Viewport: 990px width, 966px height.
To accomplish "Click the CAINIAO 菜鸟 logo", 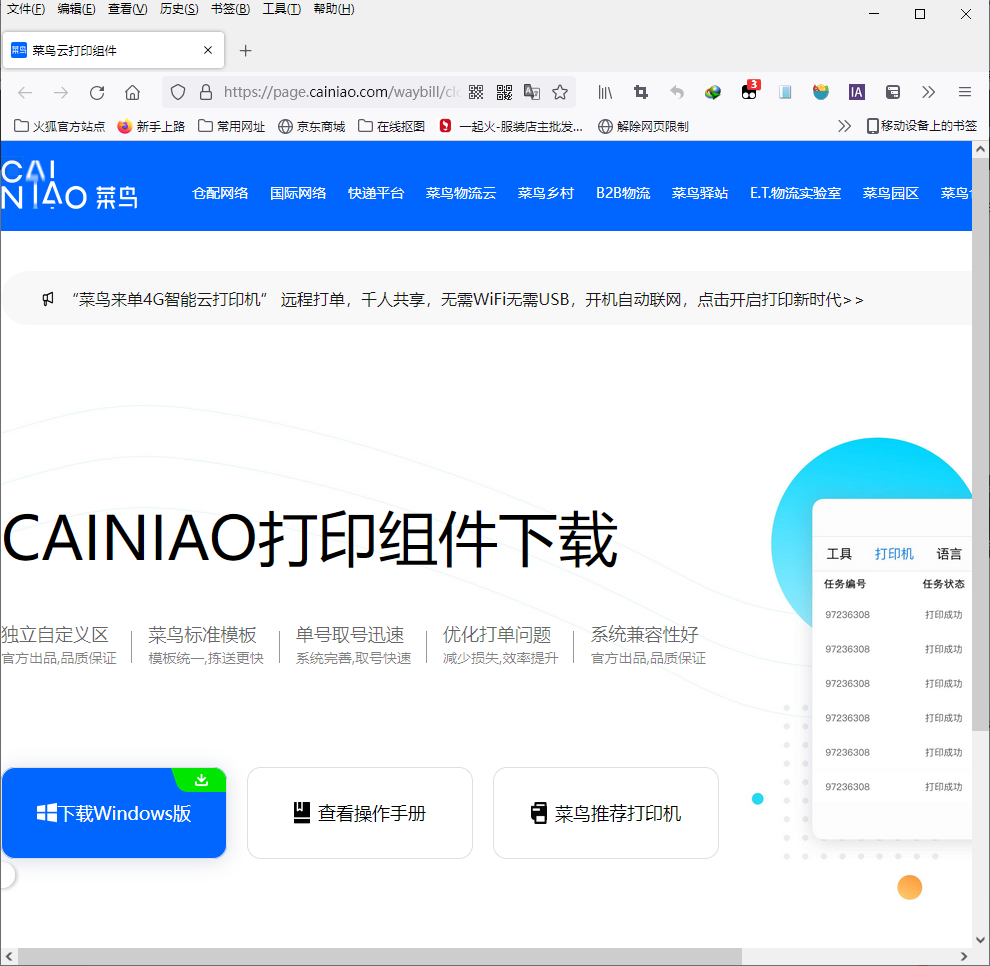I will [x=69, y=185].
